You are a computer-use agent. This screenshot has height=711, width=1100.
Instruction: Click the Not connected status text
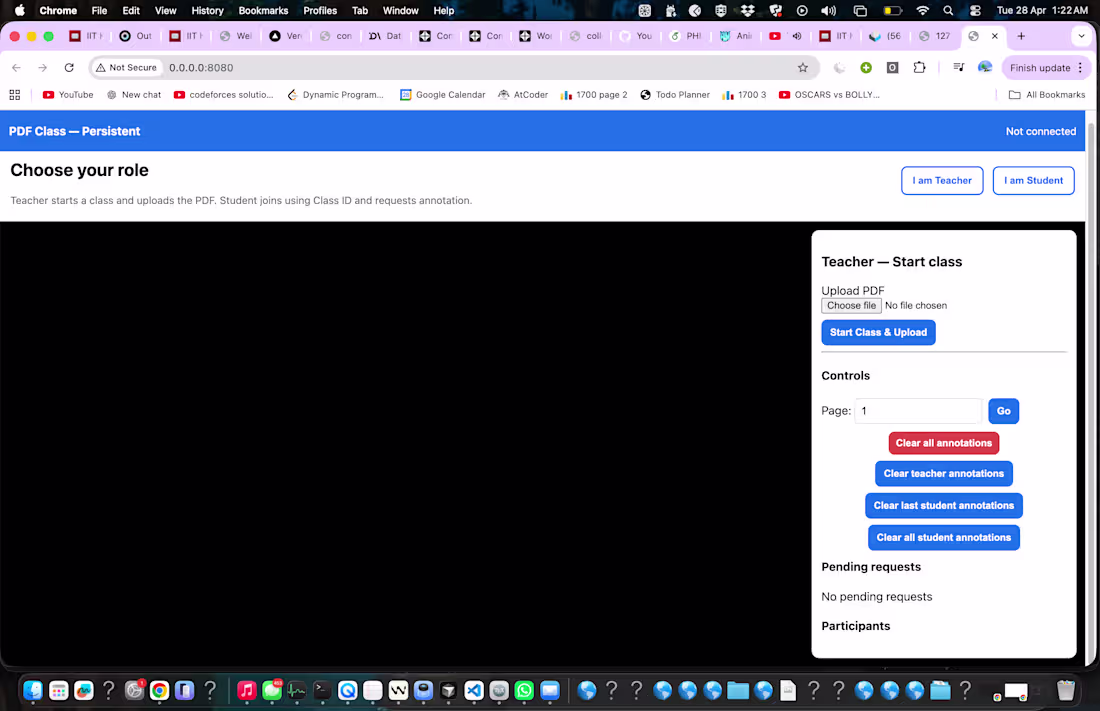coord(1040,131)
